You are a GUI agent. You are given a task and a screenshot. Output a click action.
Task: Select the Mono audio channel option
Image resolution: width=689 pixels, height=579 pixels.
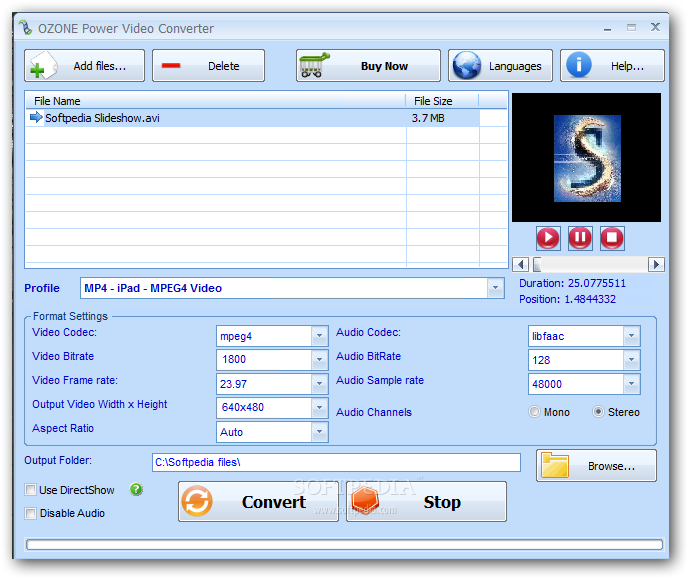[x=534, y=412]
